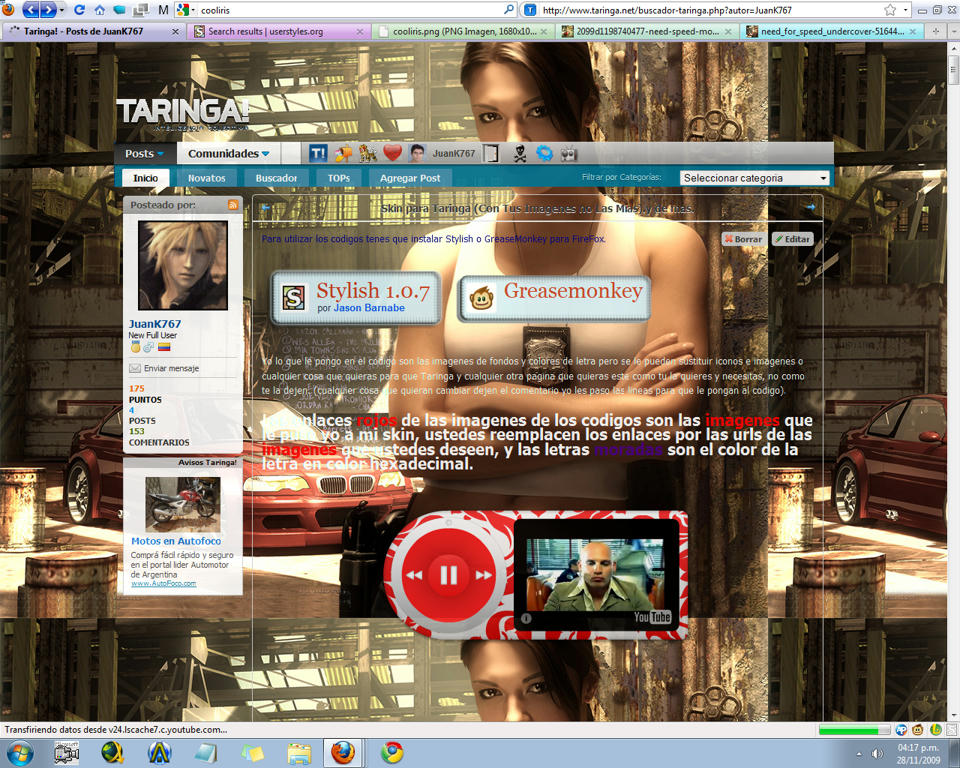Click the mailbox messages icon
This screenshot has height=768, width=960.
pyautogui.click(x=343, y=153)
